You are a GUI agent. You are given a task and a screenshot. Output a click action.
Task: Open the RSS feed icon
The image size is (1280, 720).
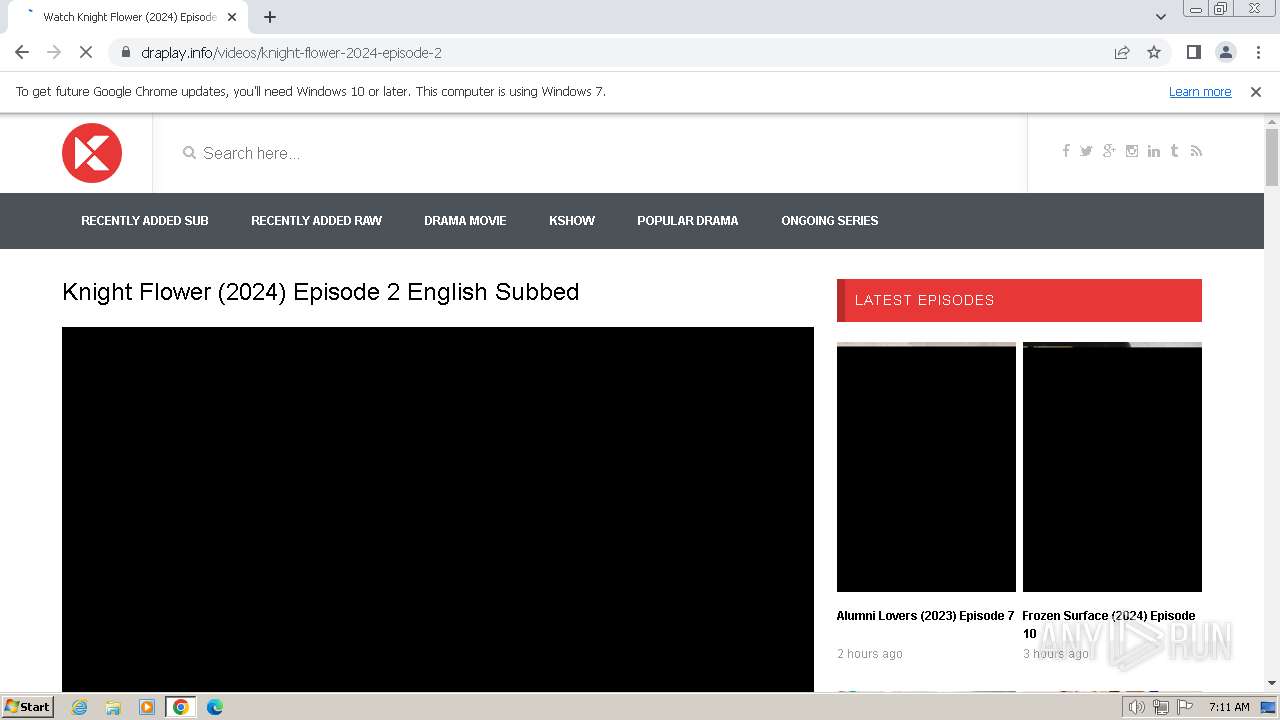click(1196, 151)
